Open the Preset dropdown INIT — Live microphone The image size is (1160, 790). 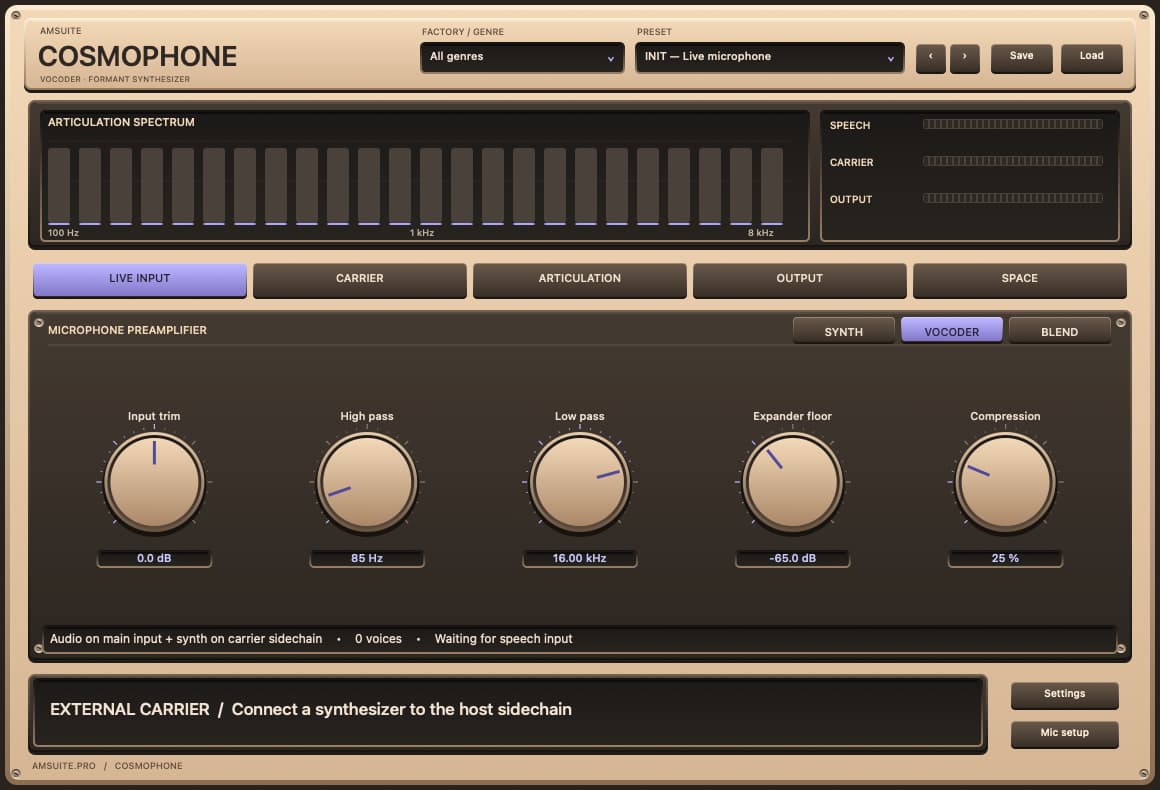(x=769, y=57)
